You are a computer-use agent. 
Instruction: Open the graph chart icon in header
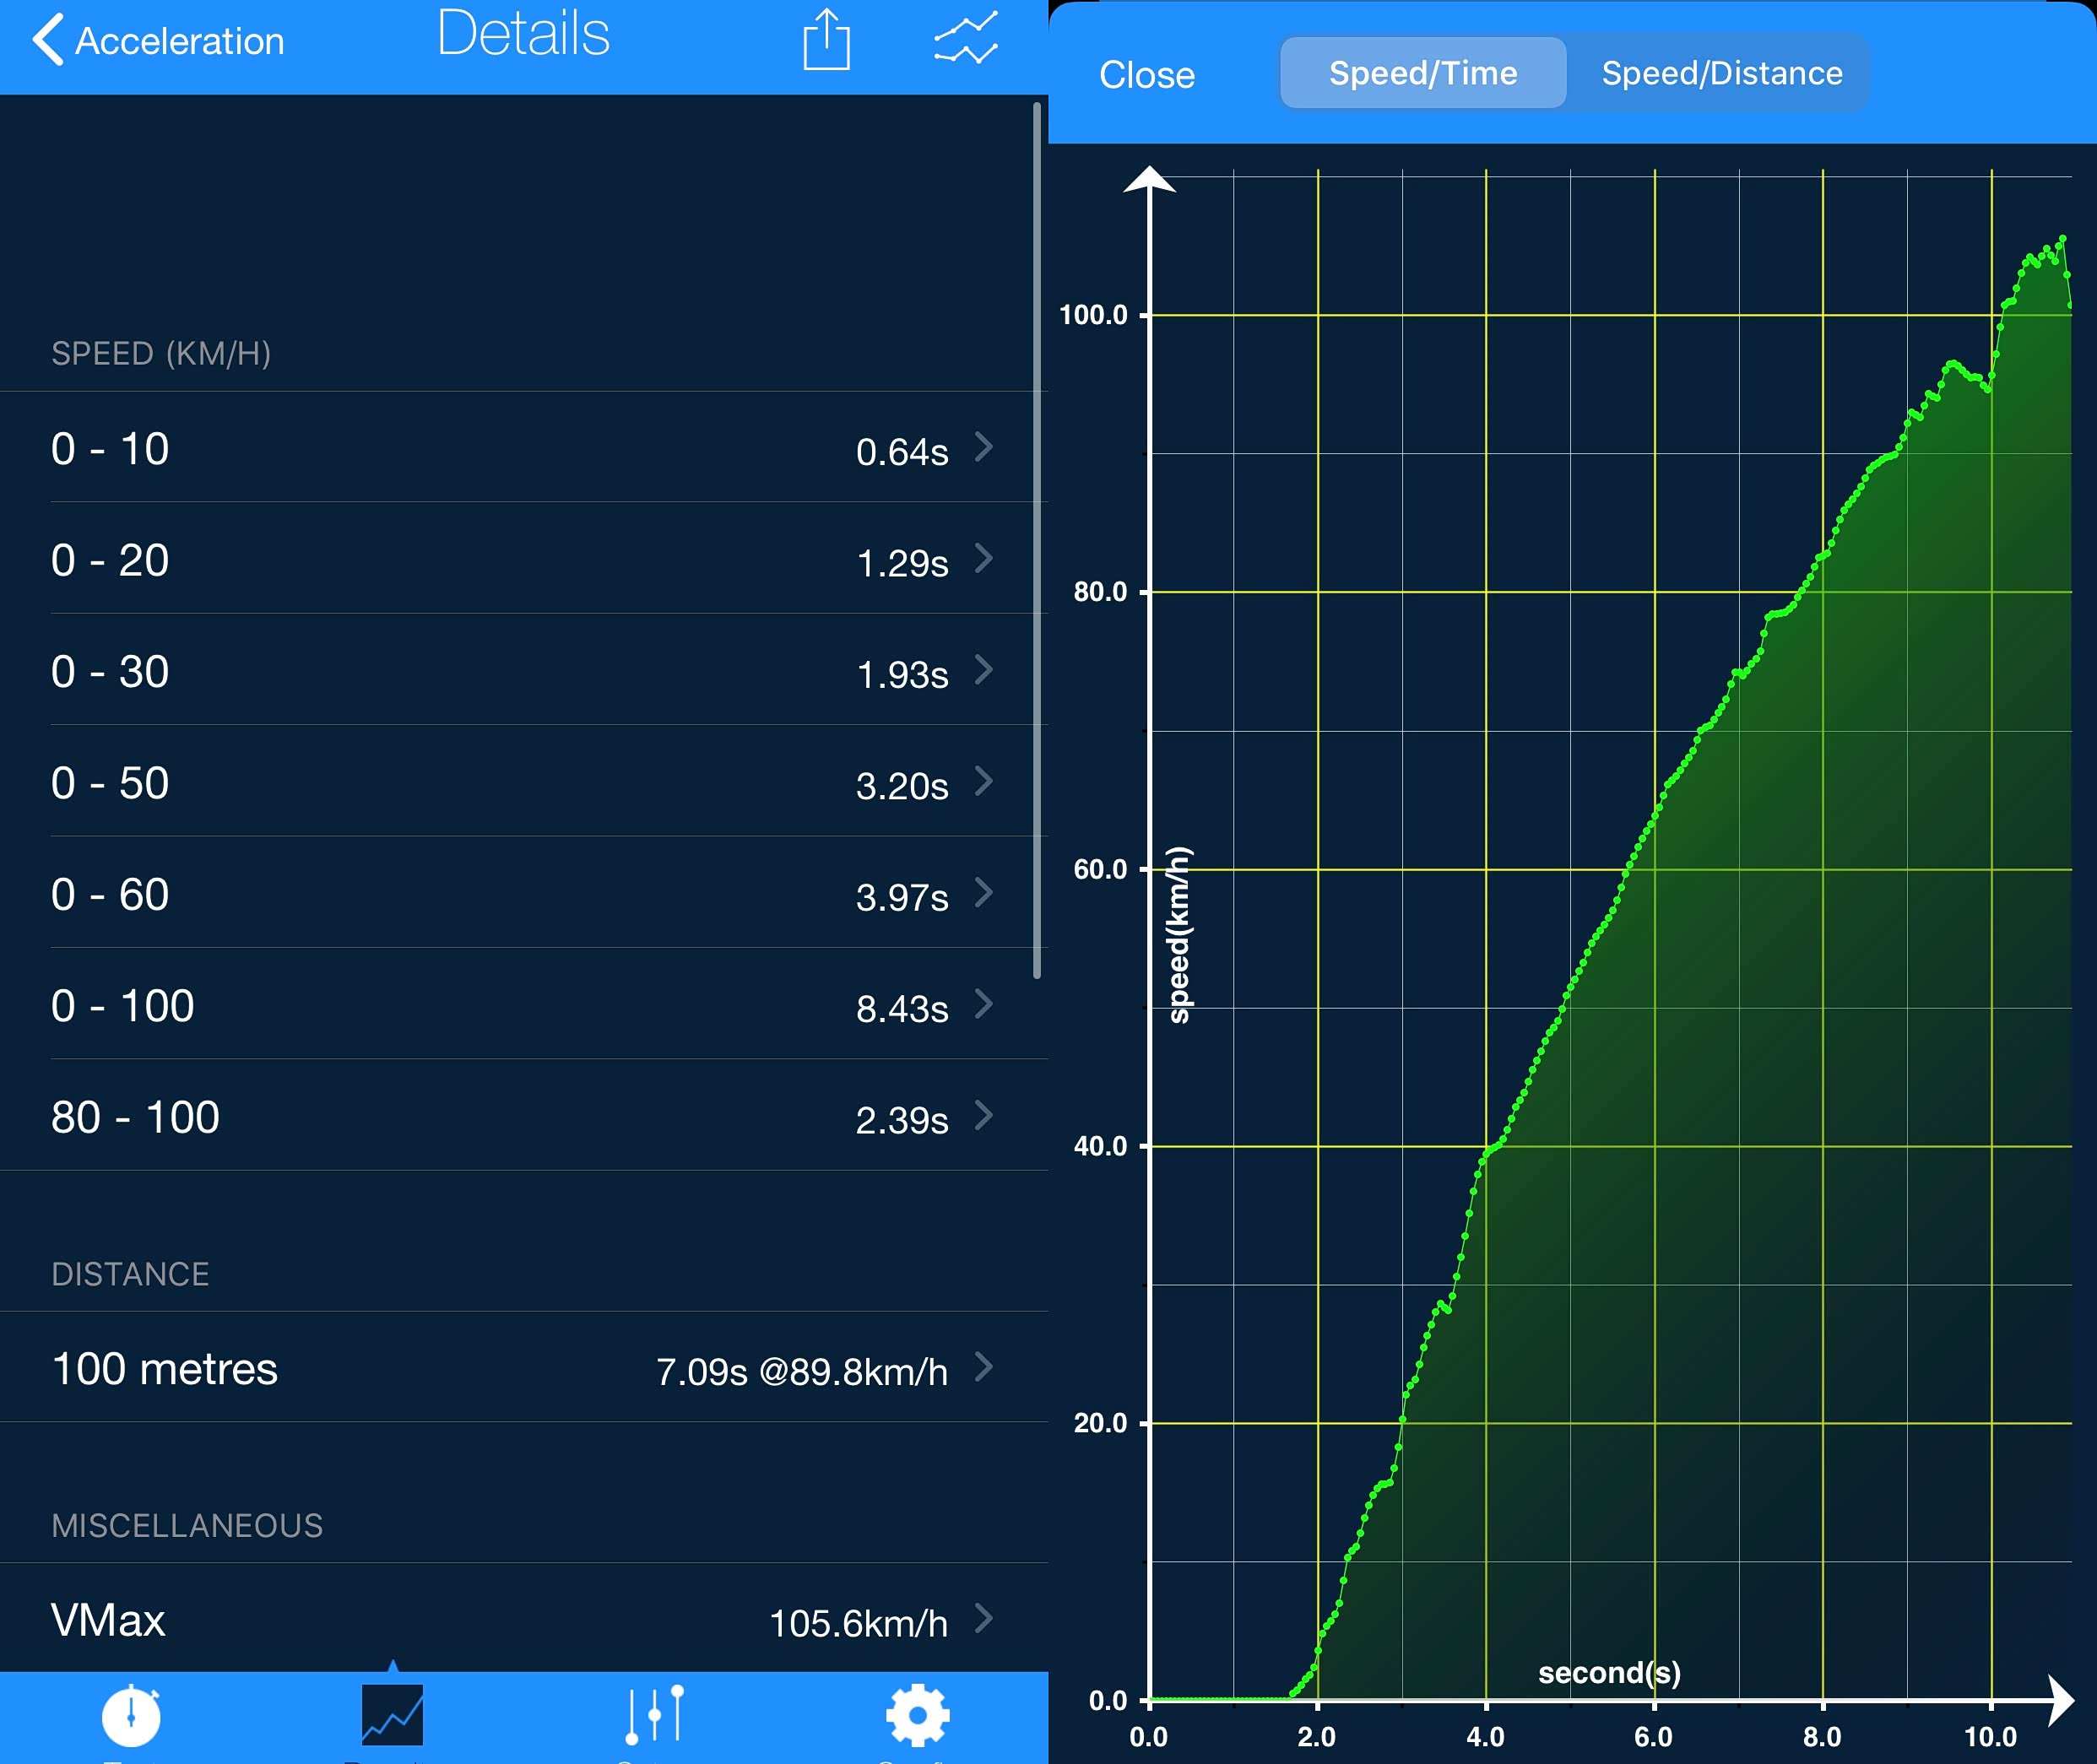pyautogui.click(x=965, y=39)
